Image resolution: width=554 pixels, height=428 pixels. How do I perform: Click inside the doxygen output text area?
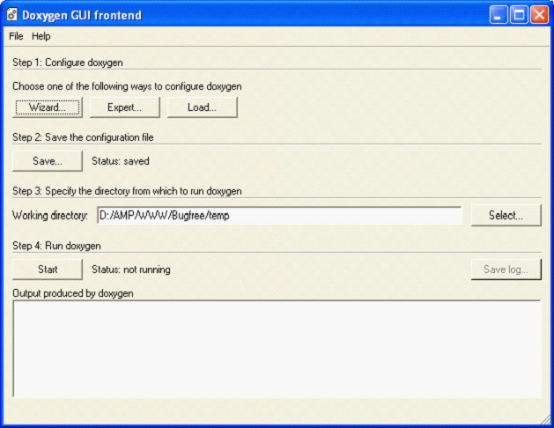coord(277,348)
